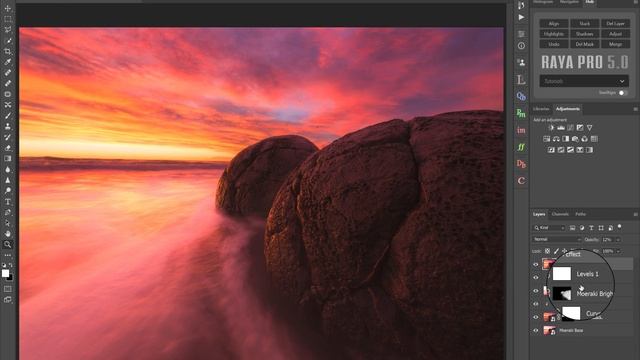This screenshot has height=360, width=640.
Task: Select the Eyedropper tool
Action: [8, 62]
